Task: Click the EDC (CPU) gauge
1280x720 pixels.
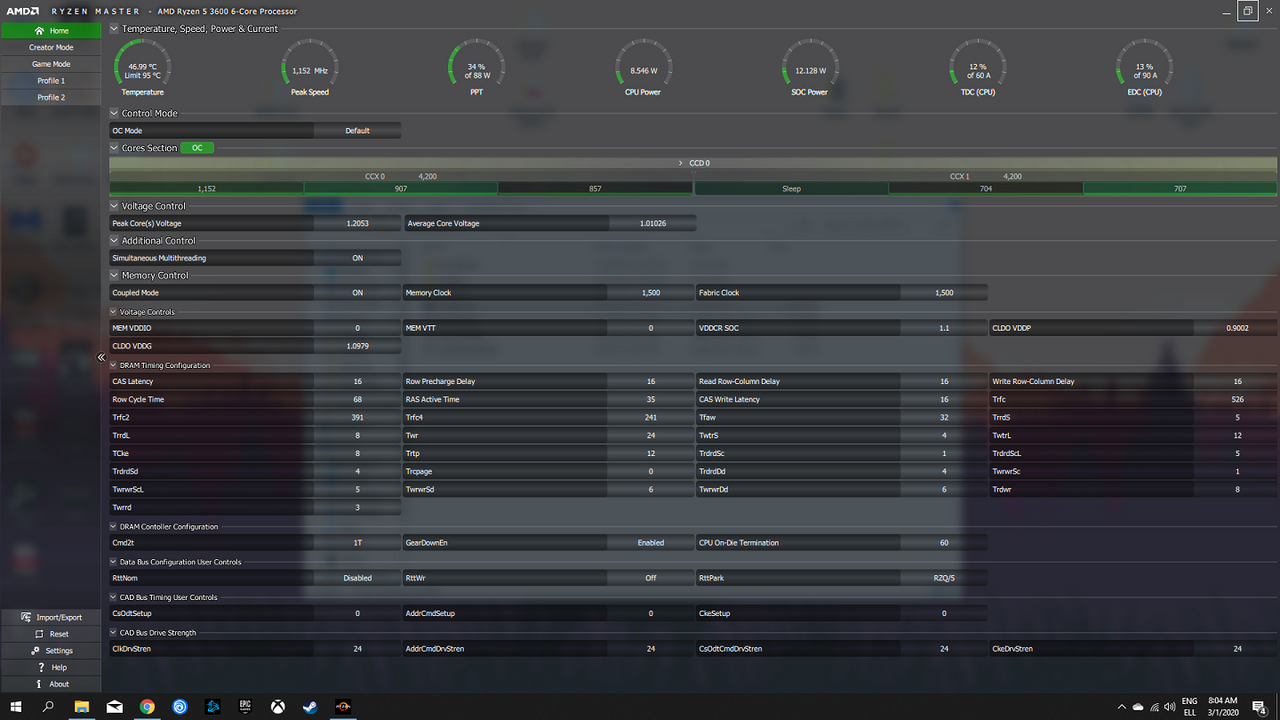Action: (x=1144, y=67)
